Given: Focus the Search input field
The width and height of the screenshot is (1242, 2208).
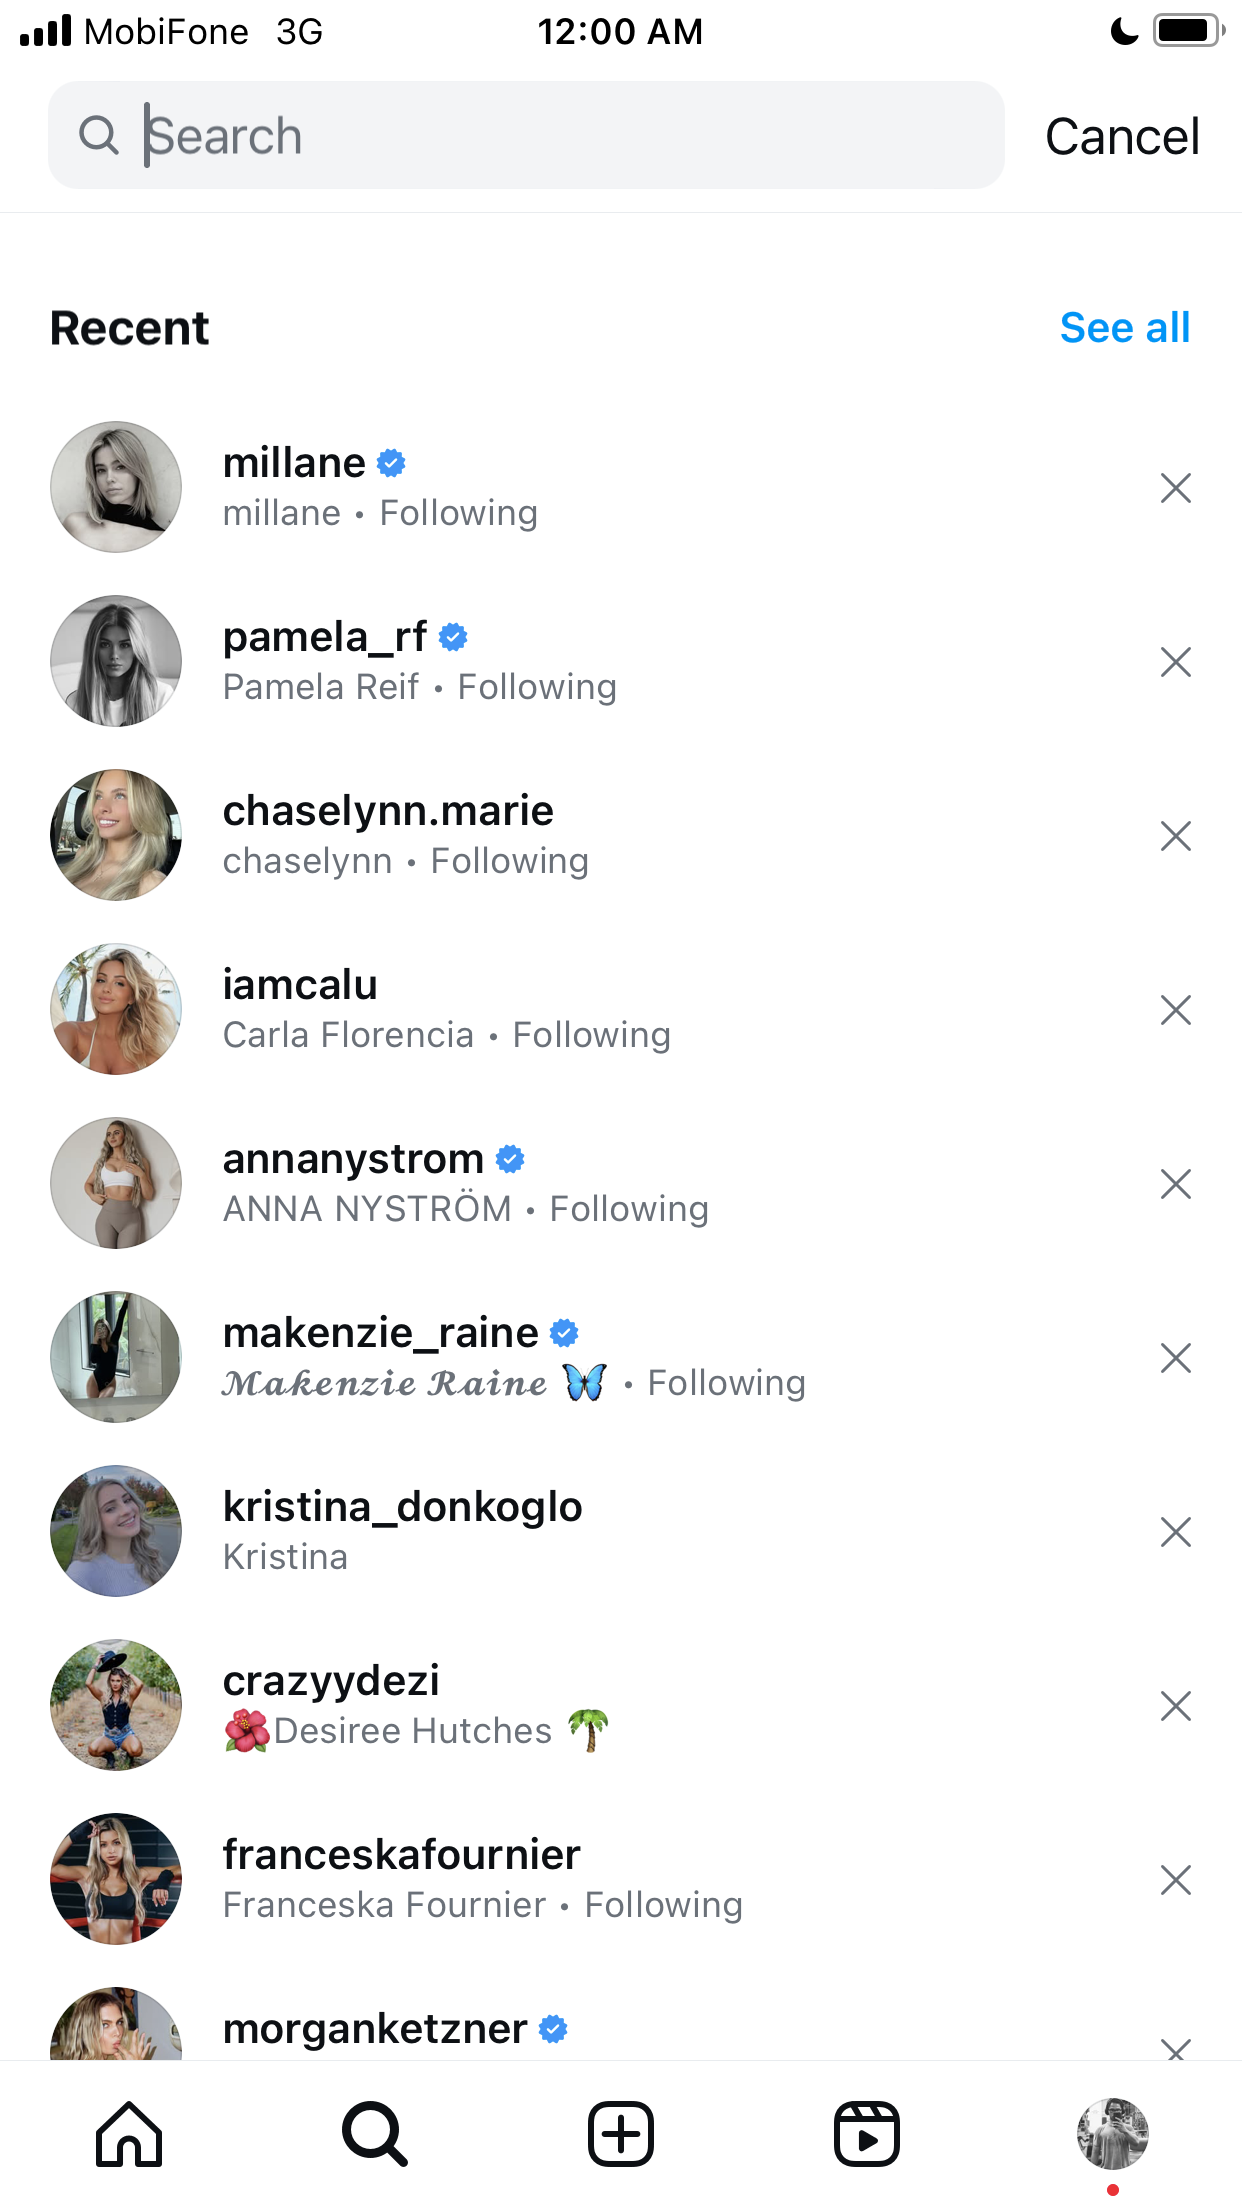Looking at the screenshot, I should pyautogui.click(x=526, y=135).
